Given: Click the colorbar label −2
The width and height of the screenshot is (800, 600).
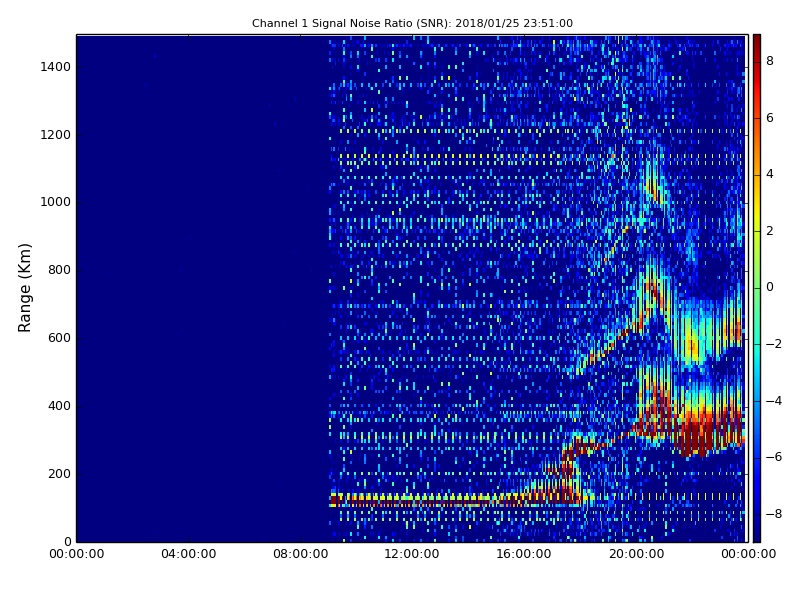Looking at the screenshot, I should point(774,344).
